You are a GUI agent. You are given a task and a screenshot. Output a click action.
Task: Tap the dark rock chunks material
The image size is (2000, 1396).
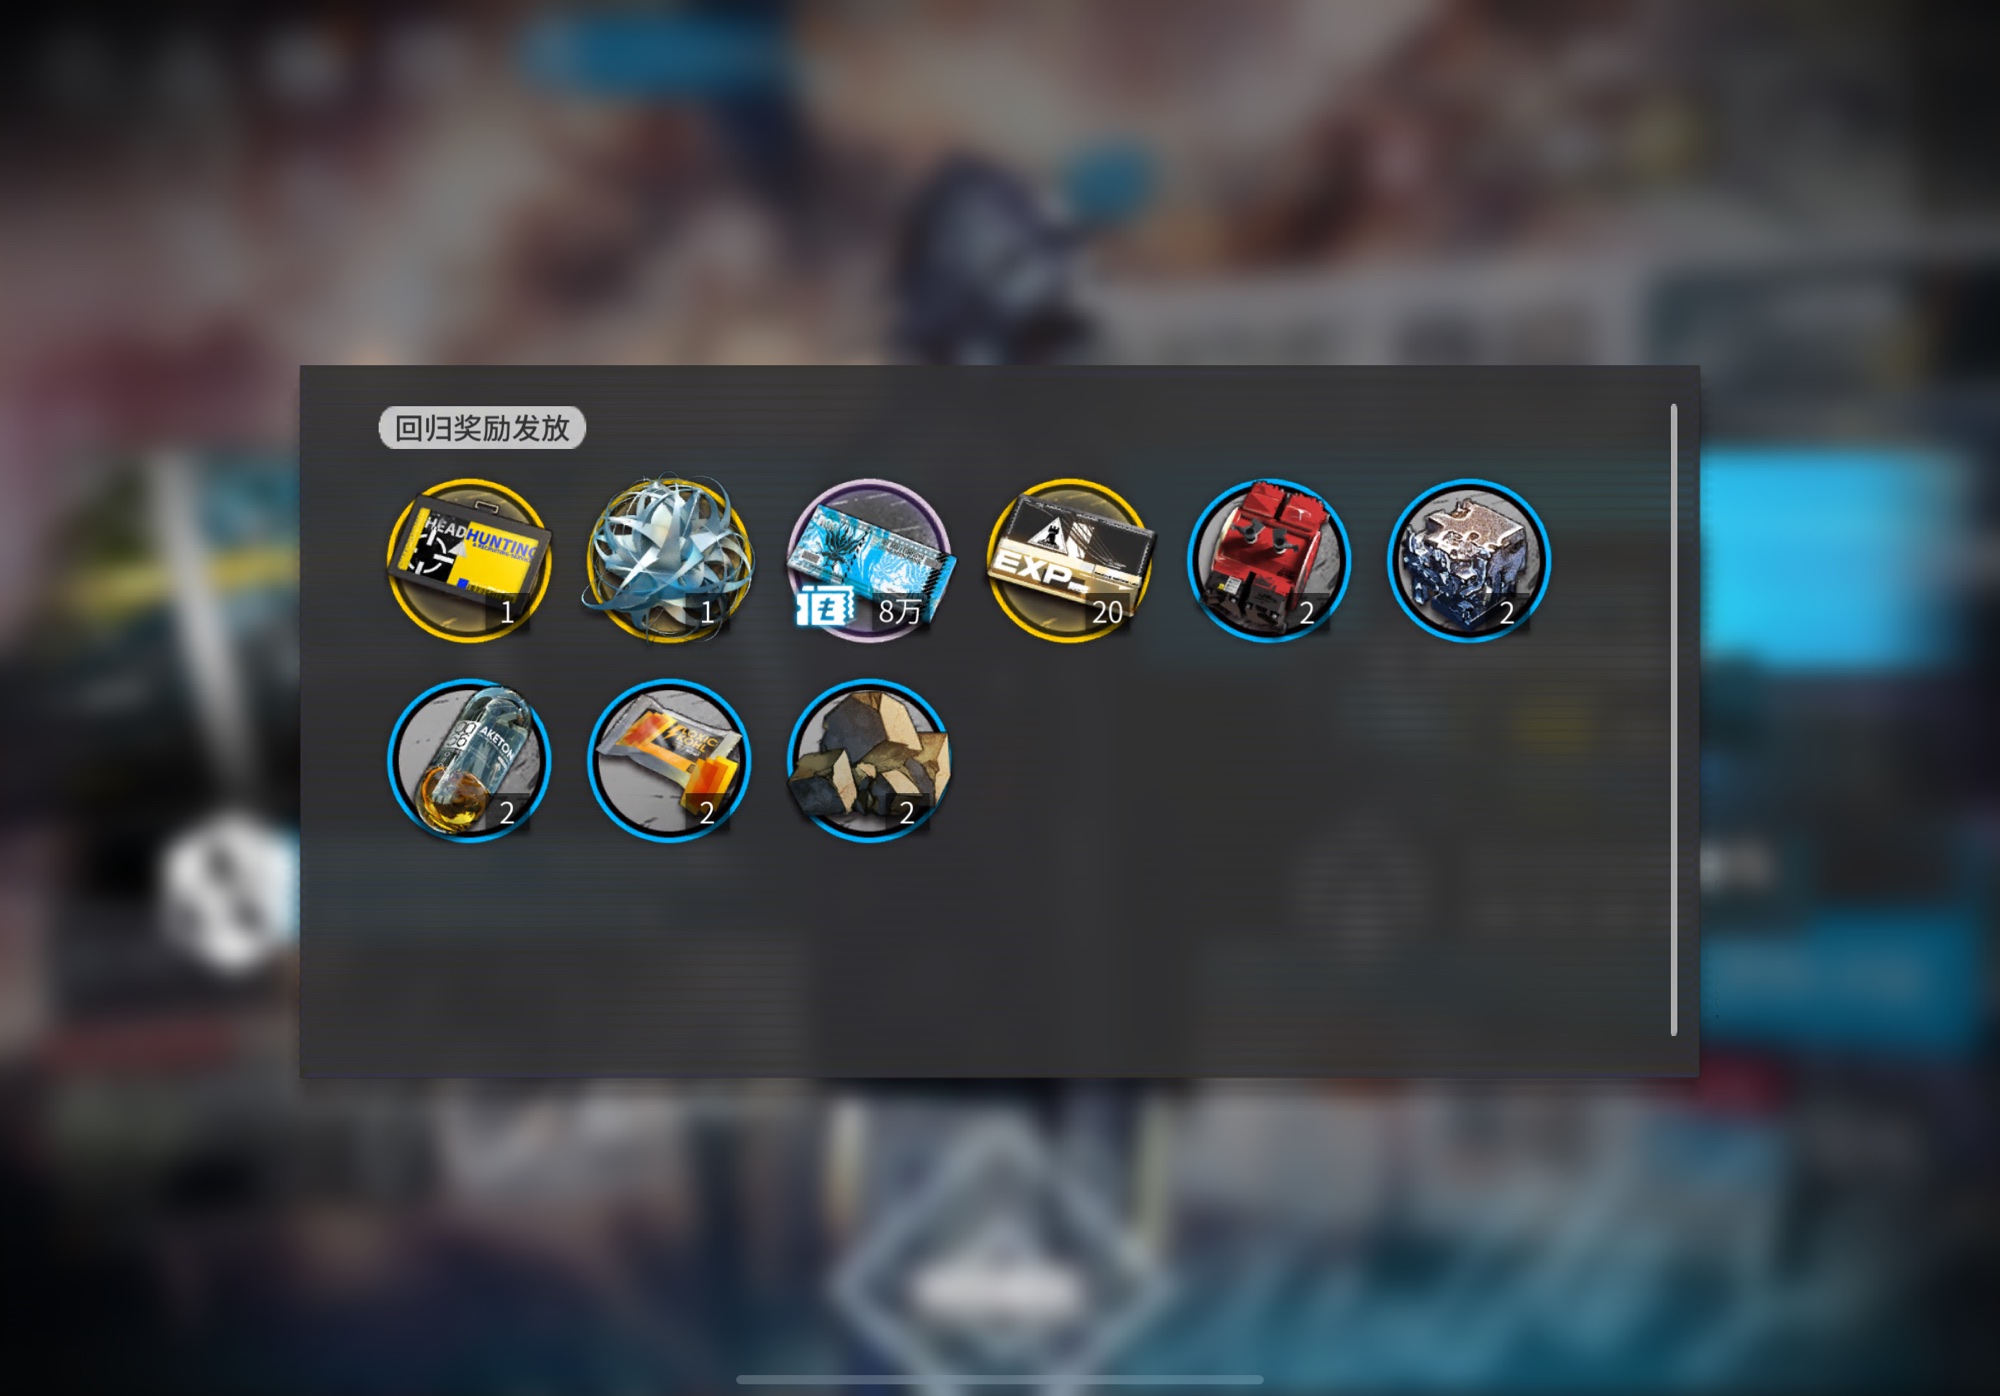click(x=869, y=760)
